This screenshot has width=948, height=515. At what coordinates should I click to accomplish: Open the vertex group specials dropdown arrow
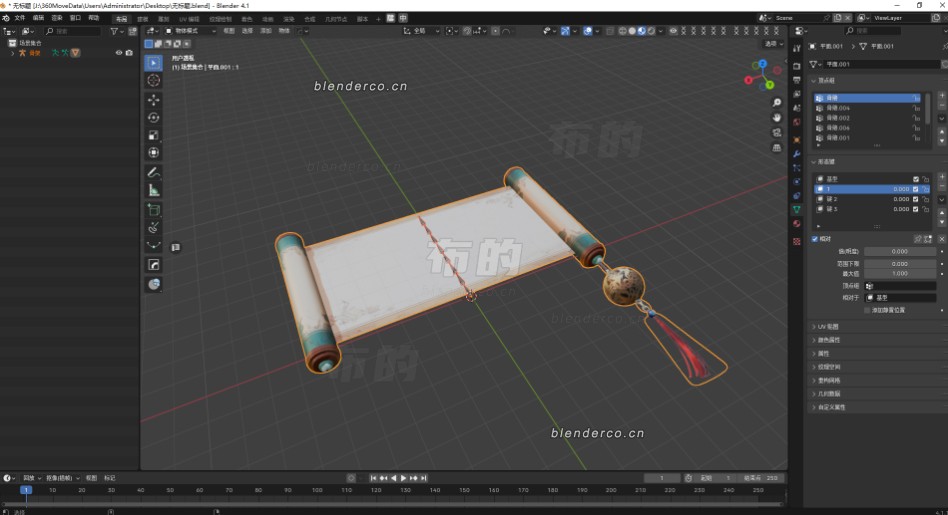[941, 118]
